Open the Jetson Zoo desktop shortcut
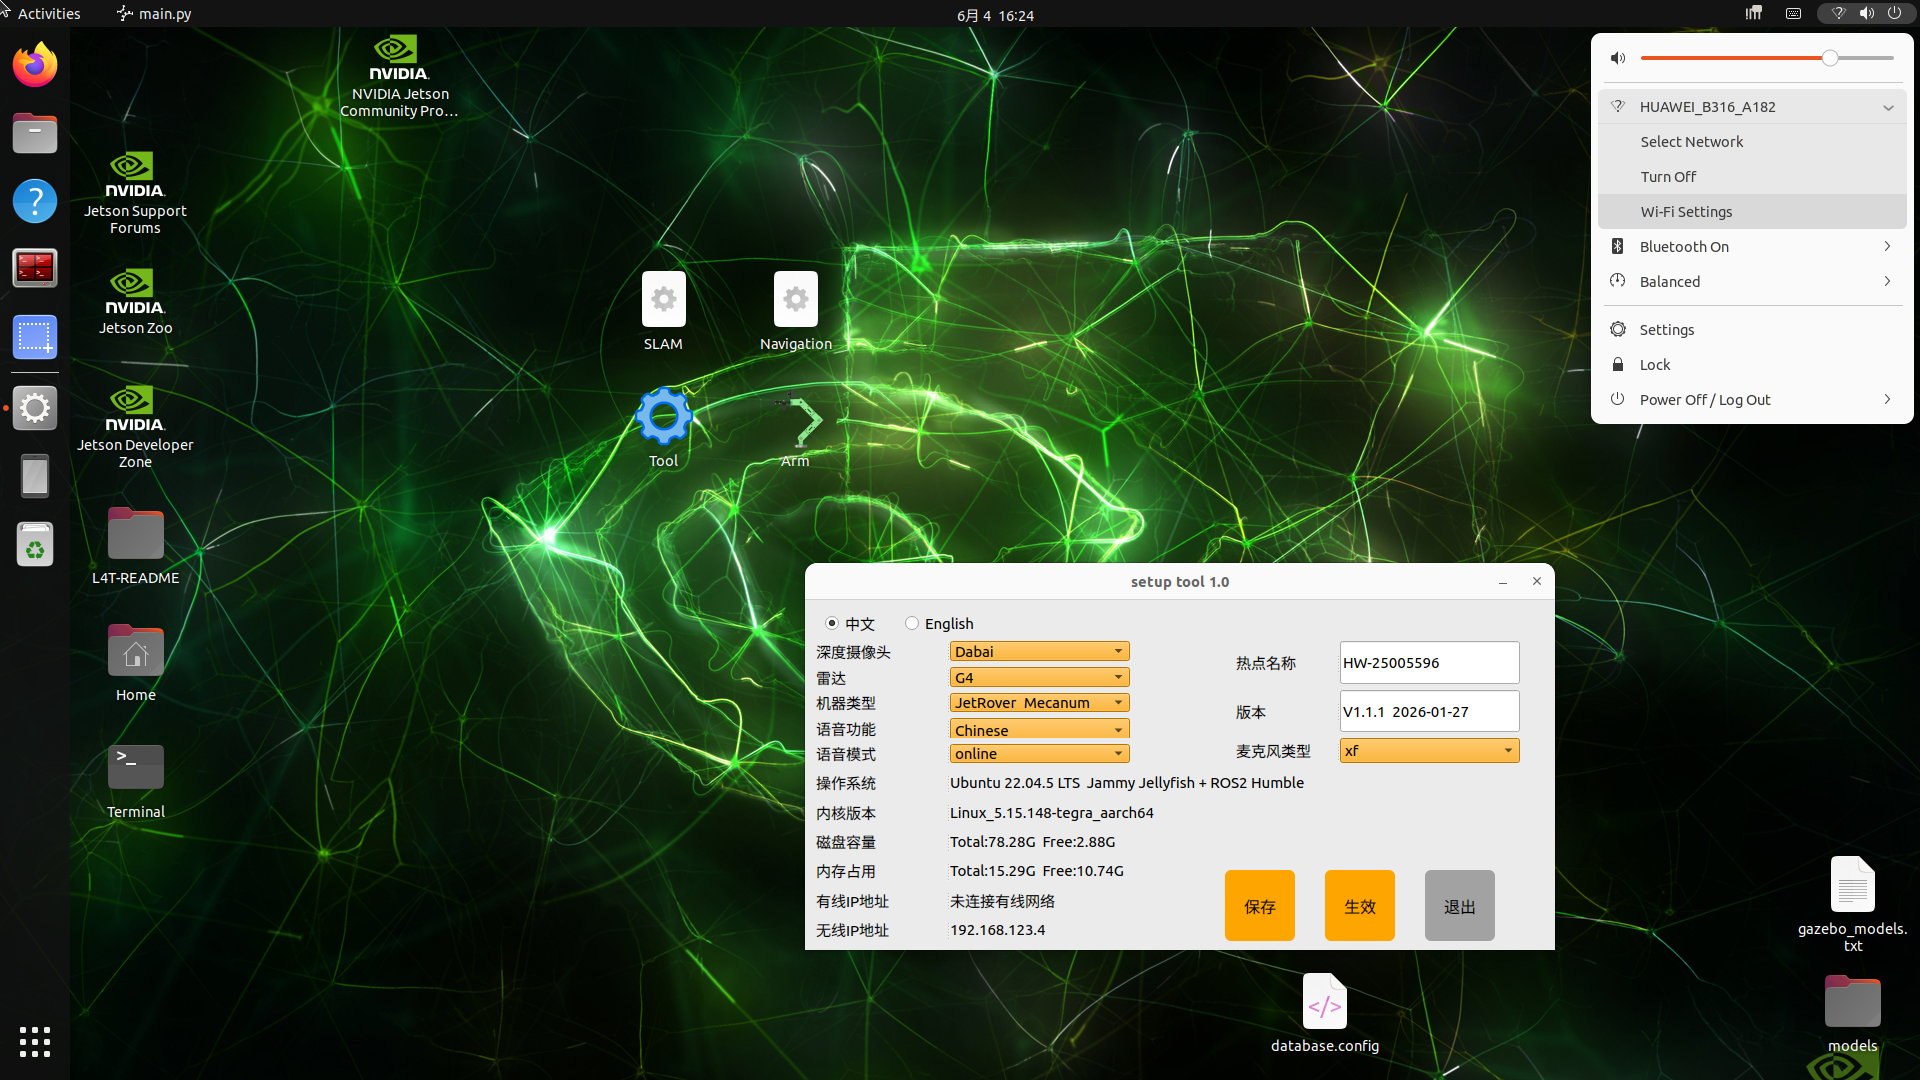 point(135,301)
